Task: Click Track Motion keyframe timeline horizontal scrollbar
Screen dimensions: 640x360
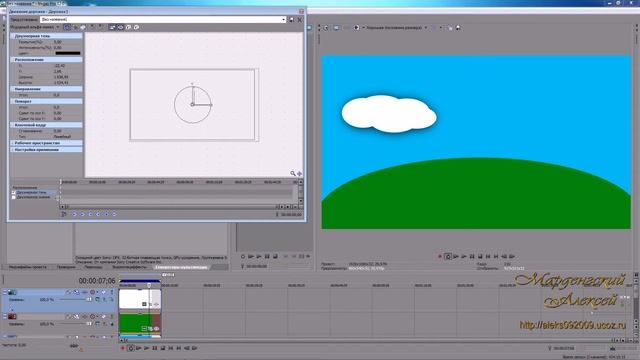Action: point(171,207)
